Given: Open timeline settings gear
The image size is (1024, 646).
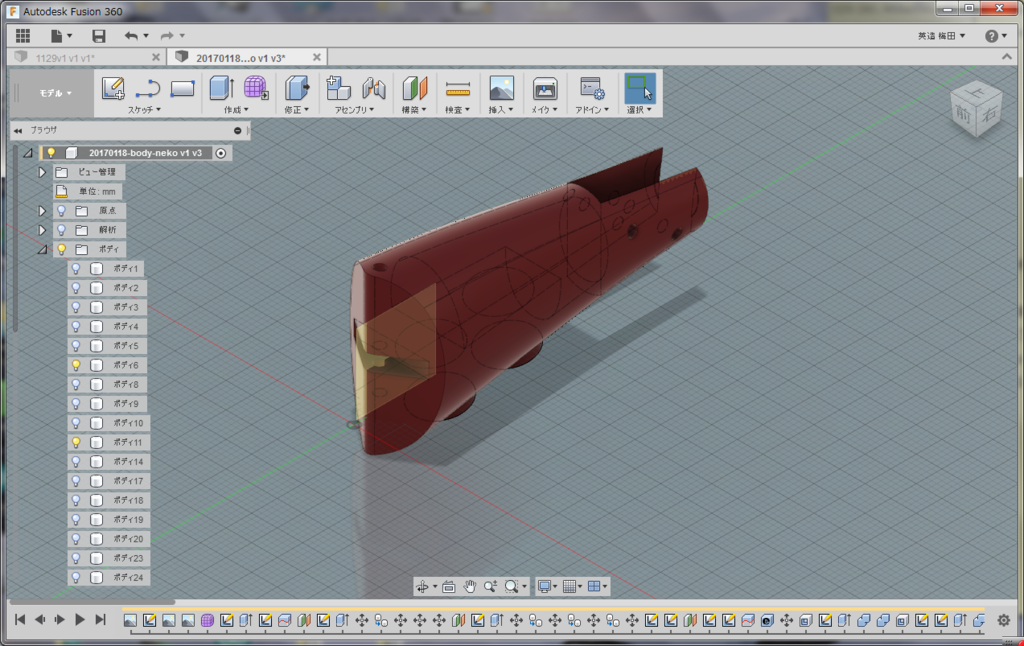Looking at the screenshot, I should click(x=1004, y=621).
